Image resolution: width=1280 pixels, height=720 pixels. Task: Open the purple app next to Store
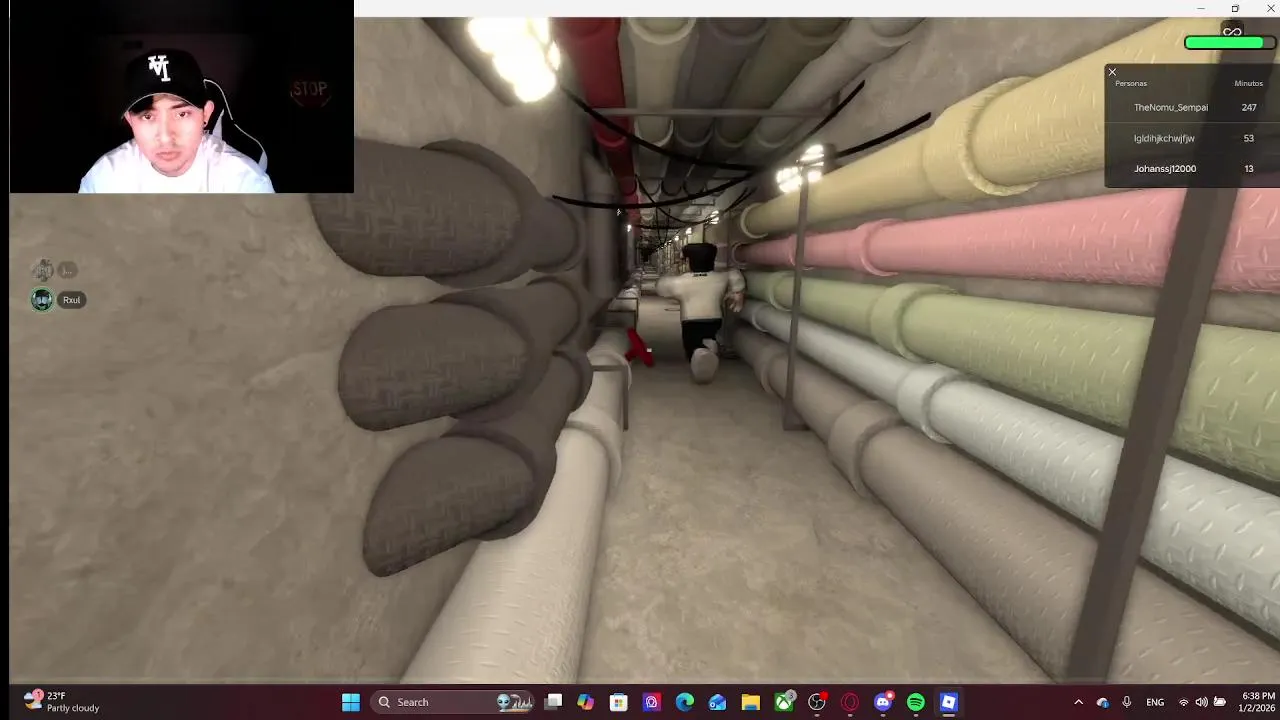[652, 702]
